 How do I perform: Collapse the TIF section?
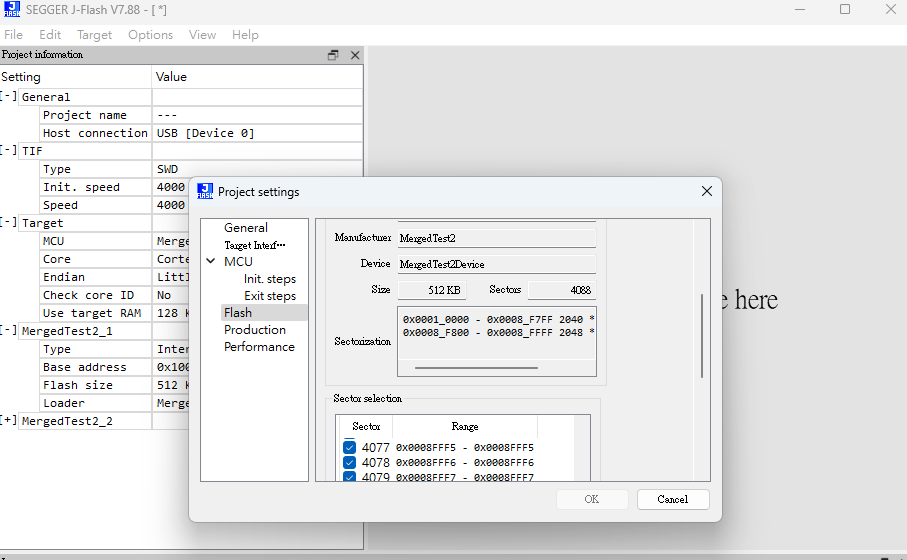point(8,150)
